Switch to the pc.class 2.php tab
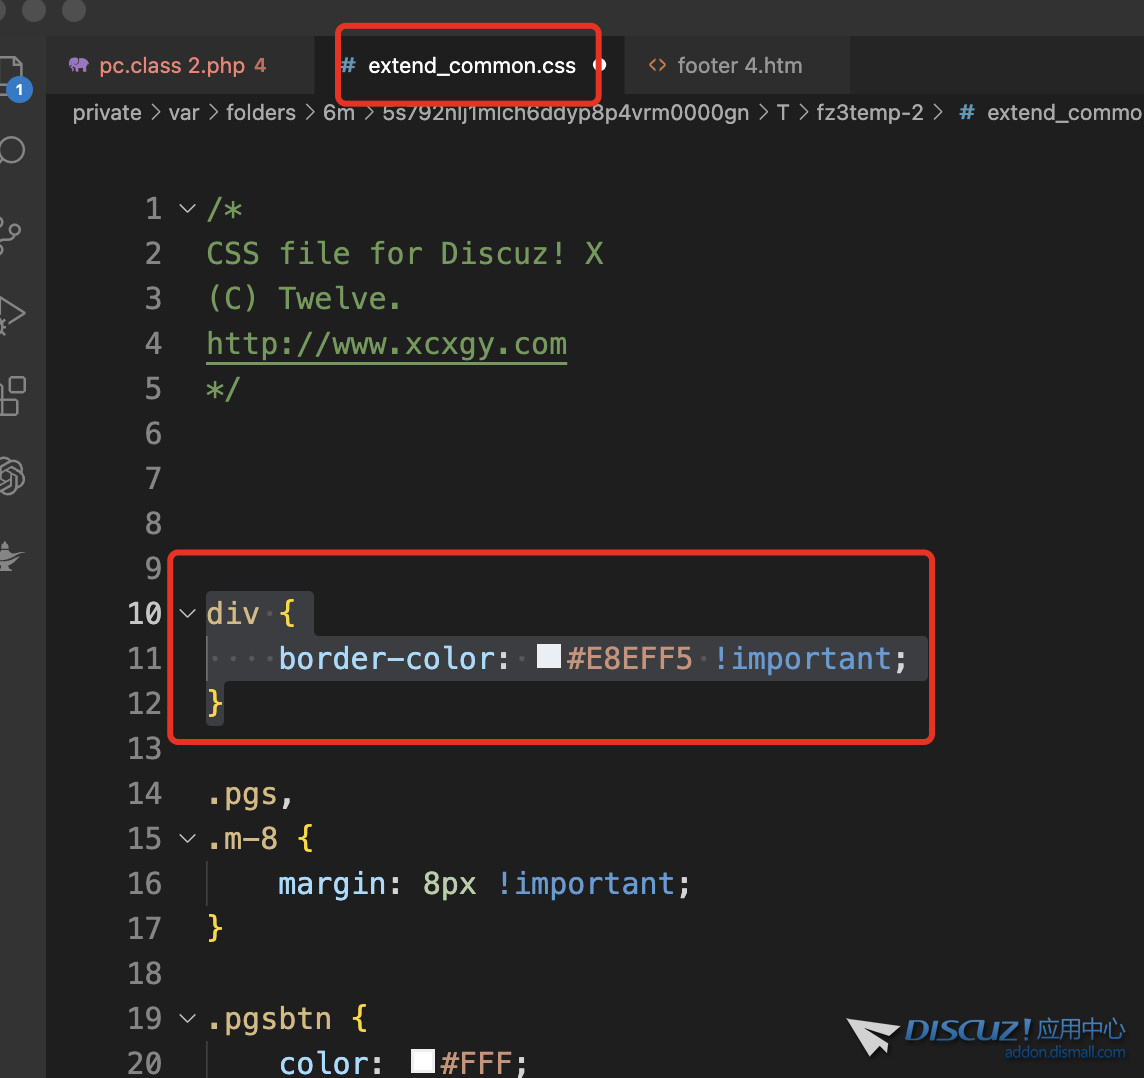 (x=172, y=66)
